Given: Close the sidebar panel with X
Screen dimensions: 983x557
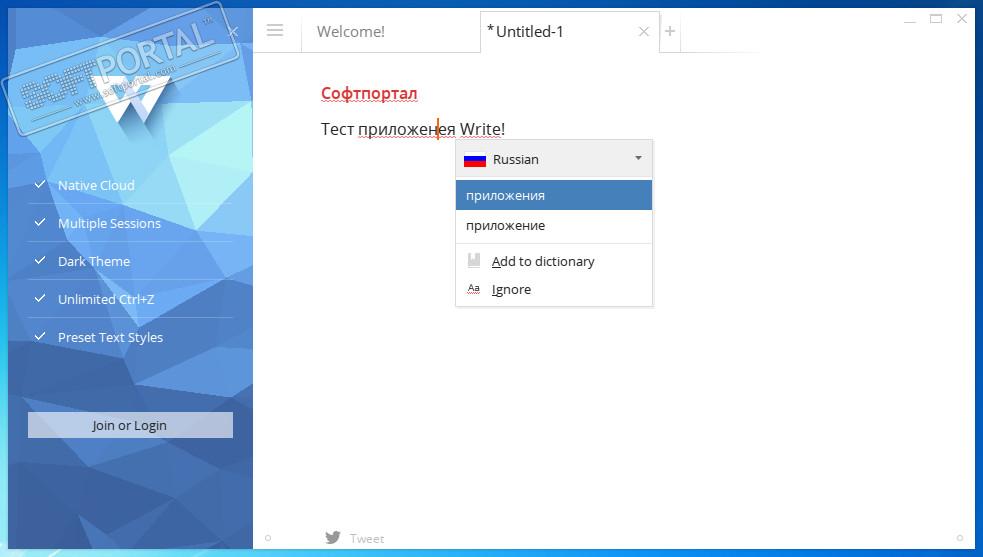Looking at the screenshot, I should (233, 31).
